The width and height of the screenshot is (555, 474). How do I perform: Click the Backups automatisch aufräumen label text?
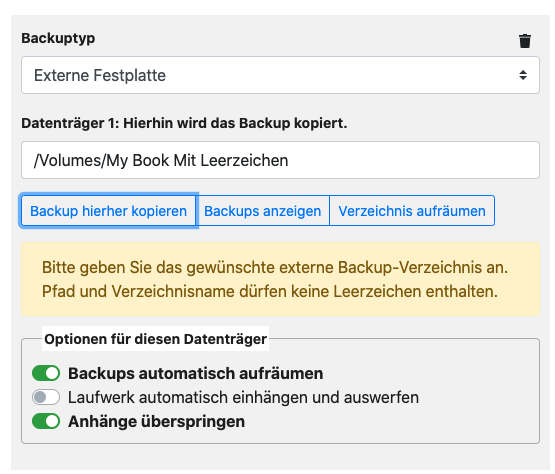(195, 373)
